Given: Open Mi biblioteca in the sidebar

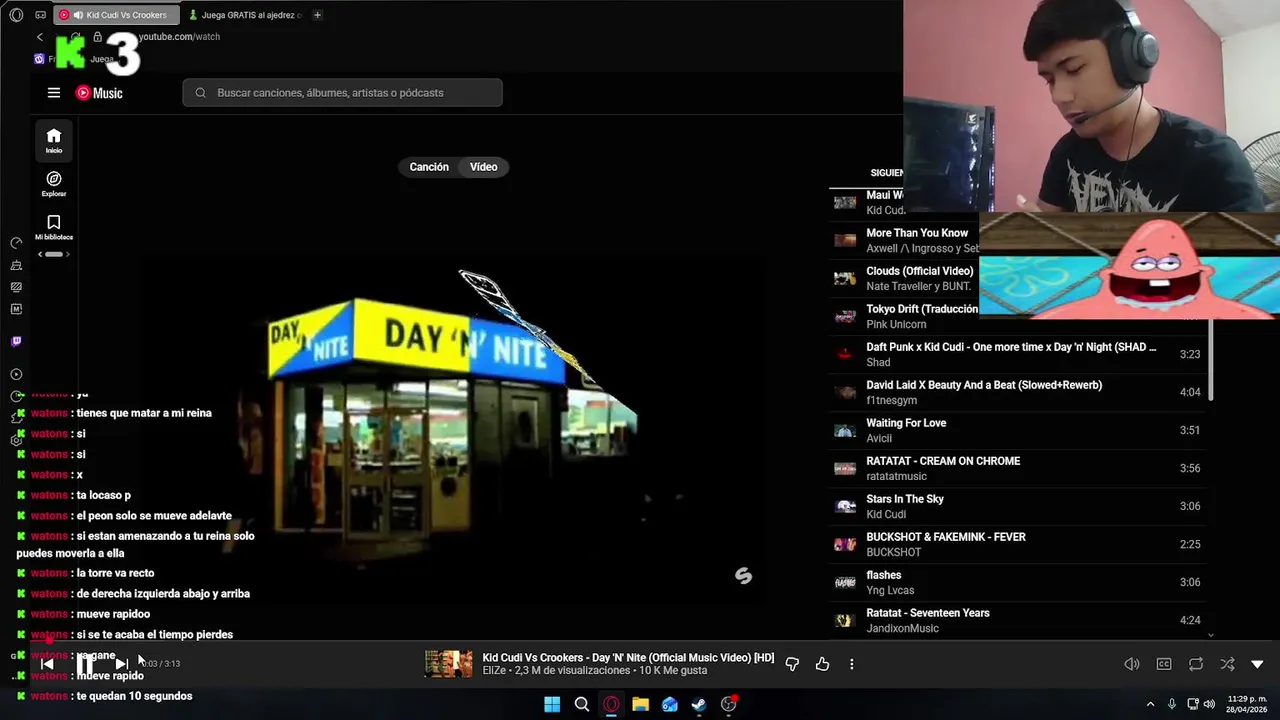Looking at the screenshot, I should pos(54,227).
